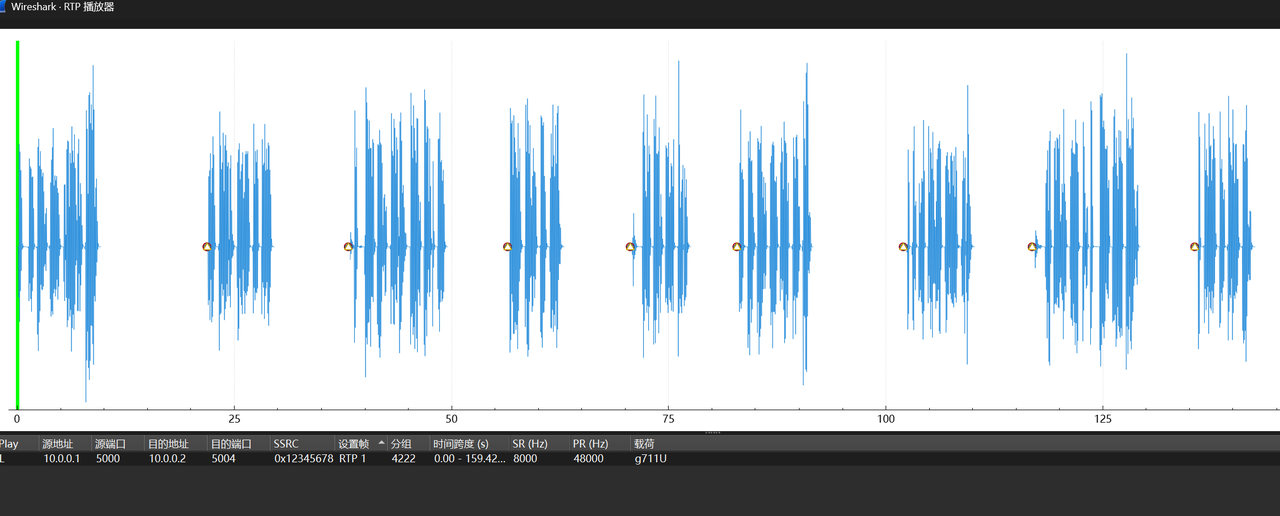Click the warning marker near 22 seconds
Screen dimensions: 1280x516
(x=207, y=246)
